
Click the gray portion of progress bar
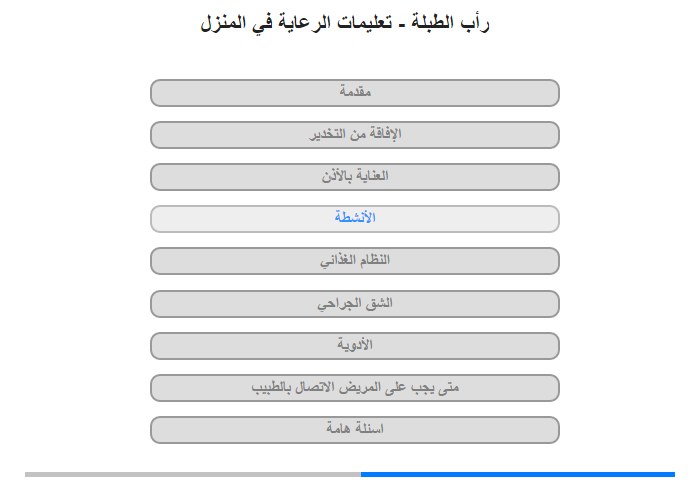(x=193, y=474)
